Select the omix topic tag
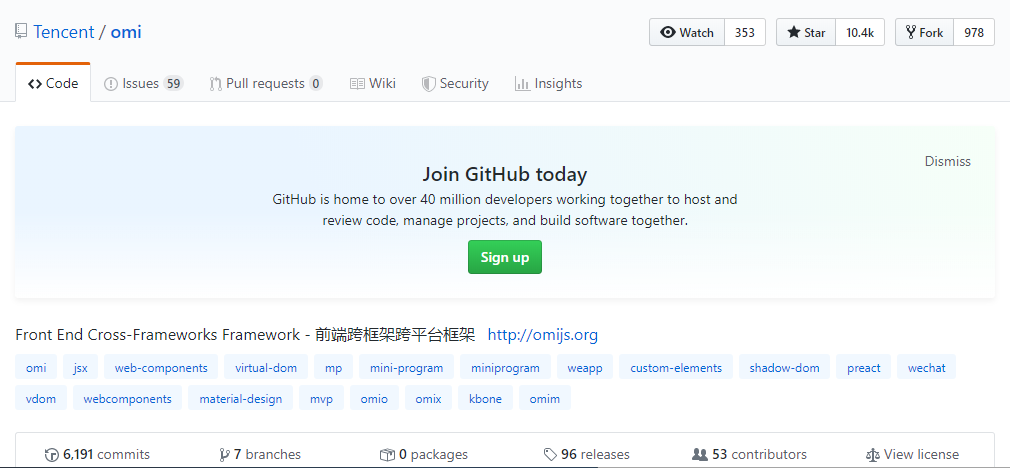The image size is (1010, 468). coord(428,398)
